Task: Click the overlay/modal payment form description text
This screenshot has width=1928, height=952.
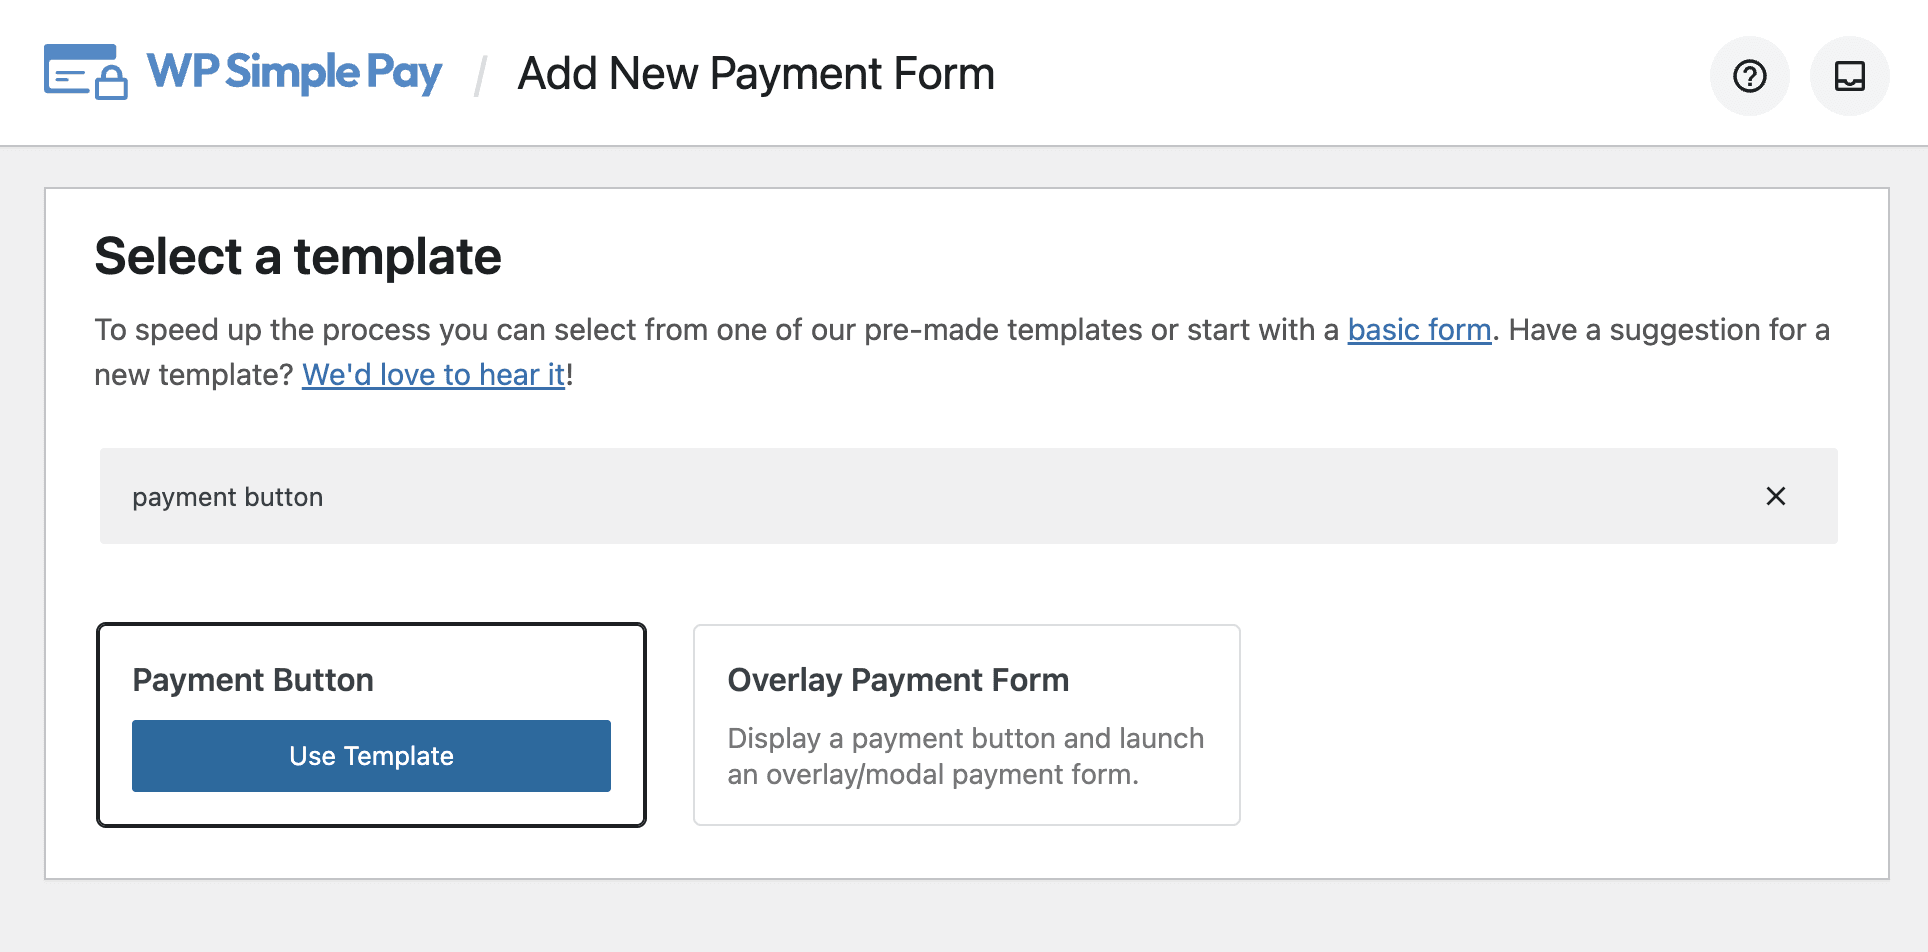Action: click(x=965, y=756)
